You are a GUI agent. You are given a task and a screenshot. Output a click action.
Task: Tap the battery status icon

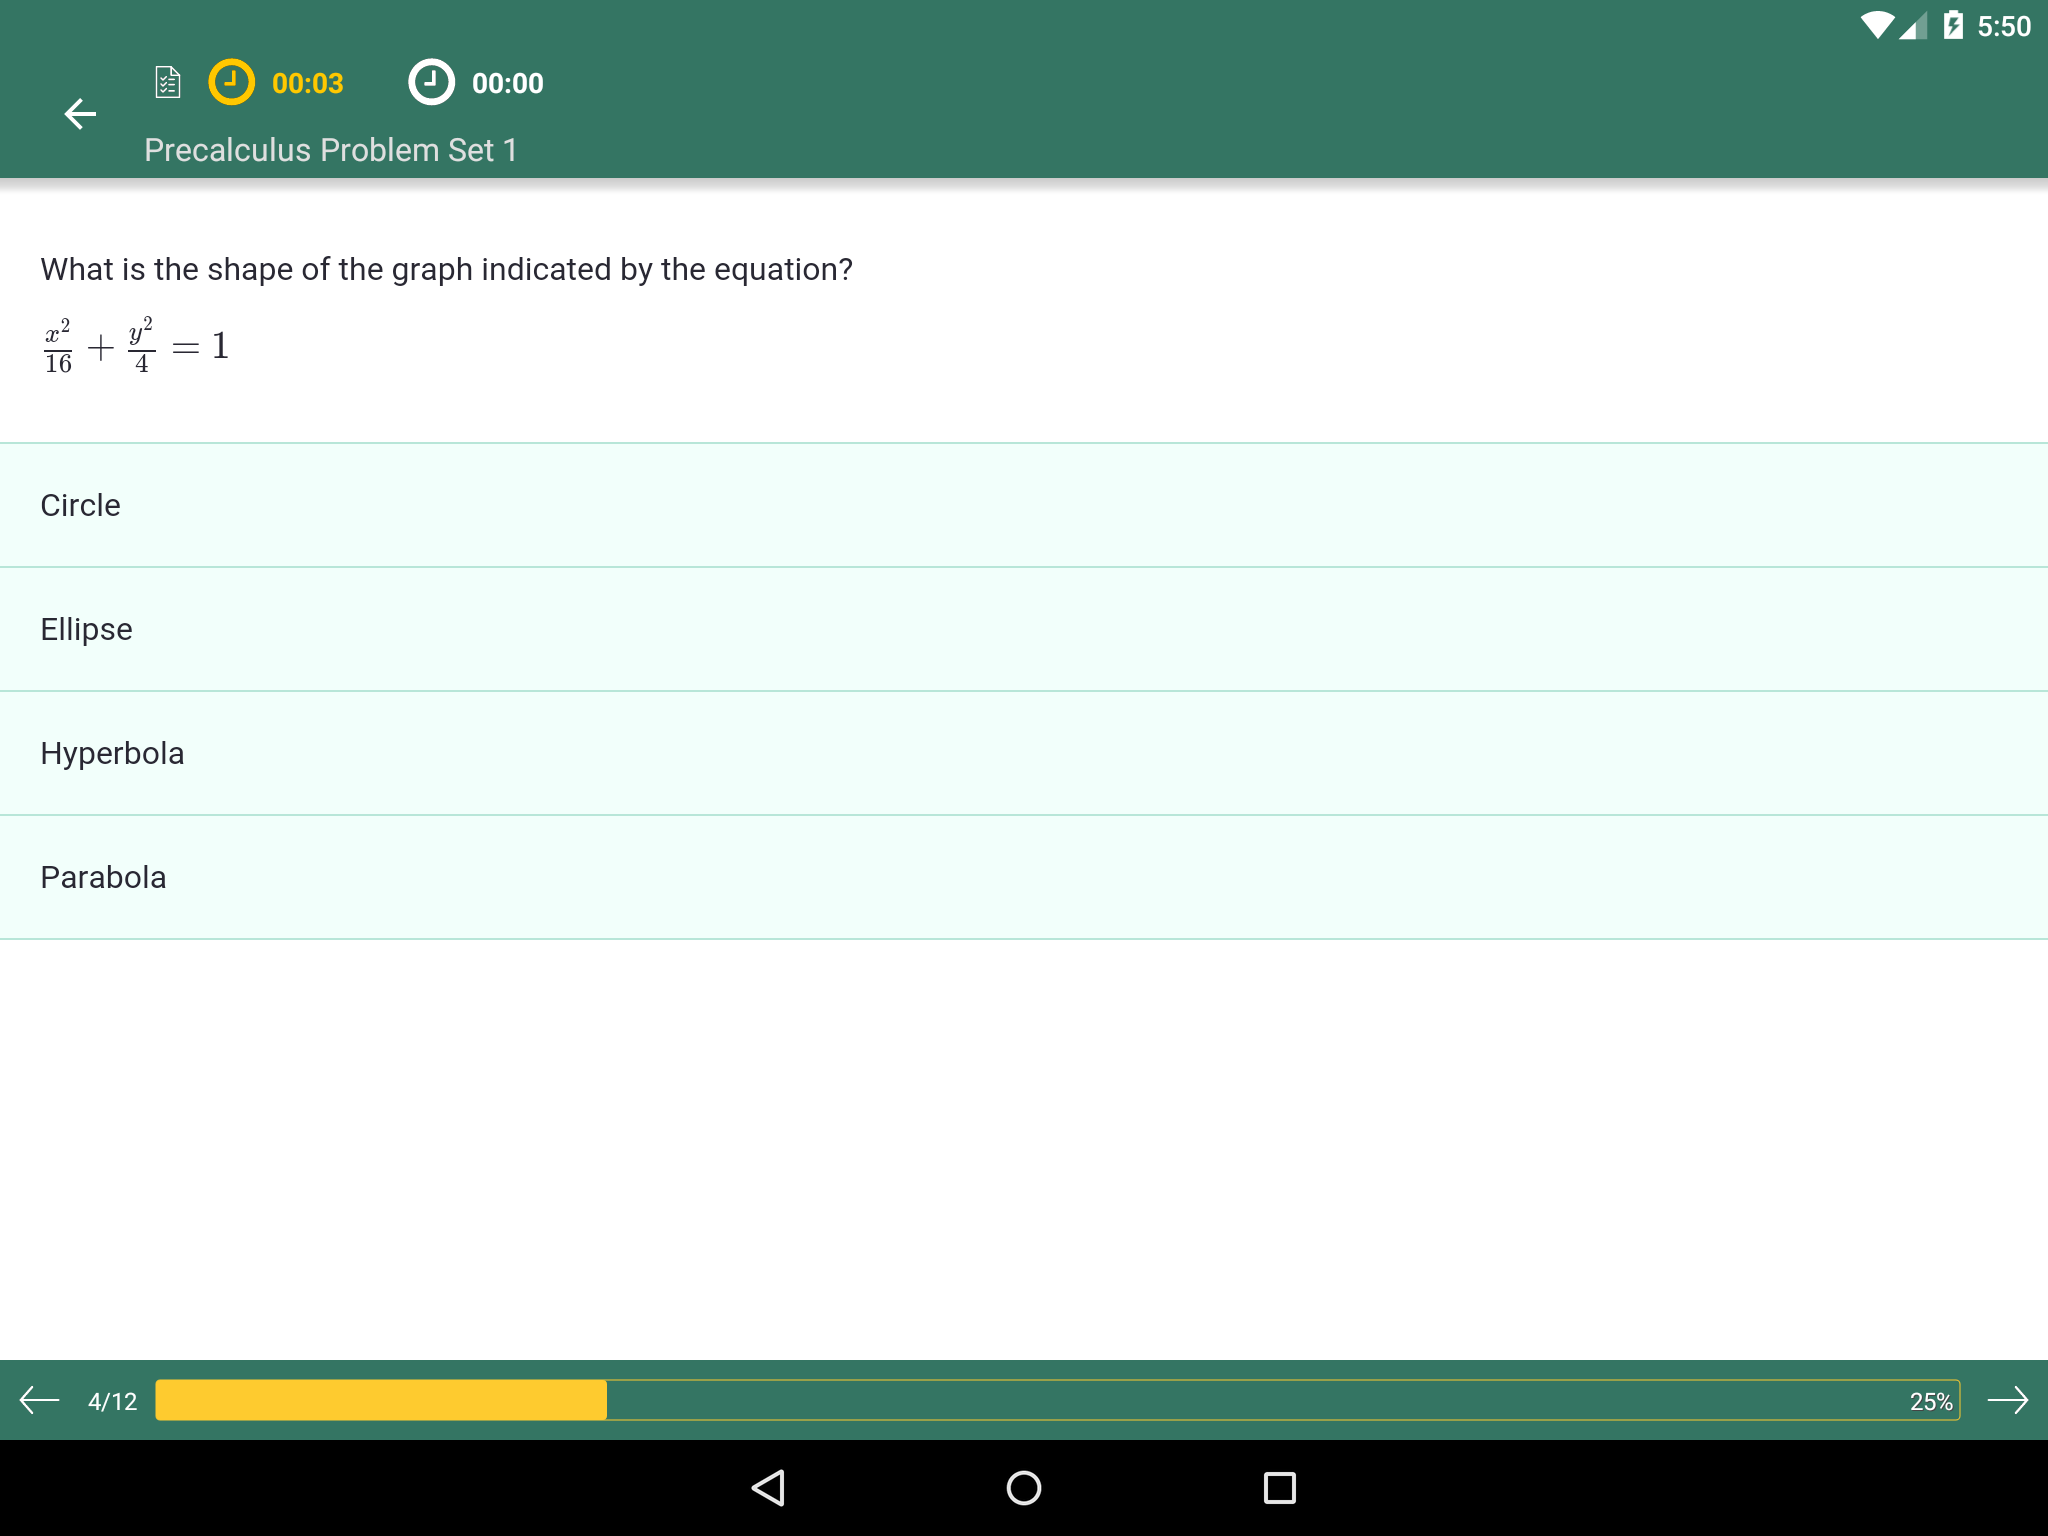(x=1953, y=26)
